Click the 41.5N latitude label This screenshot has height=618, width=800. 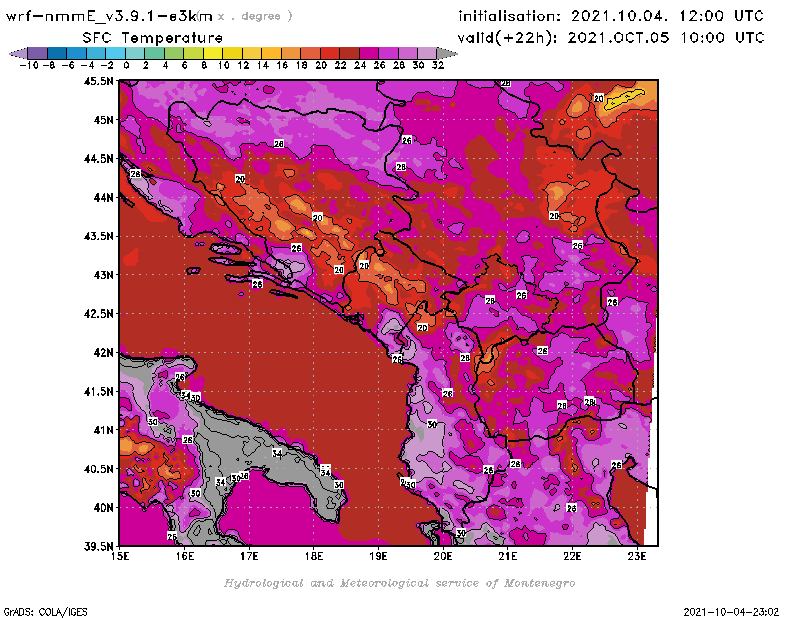coord(98,391)
